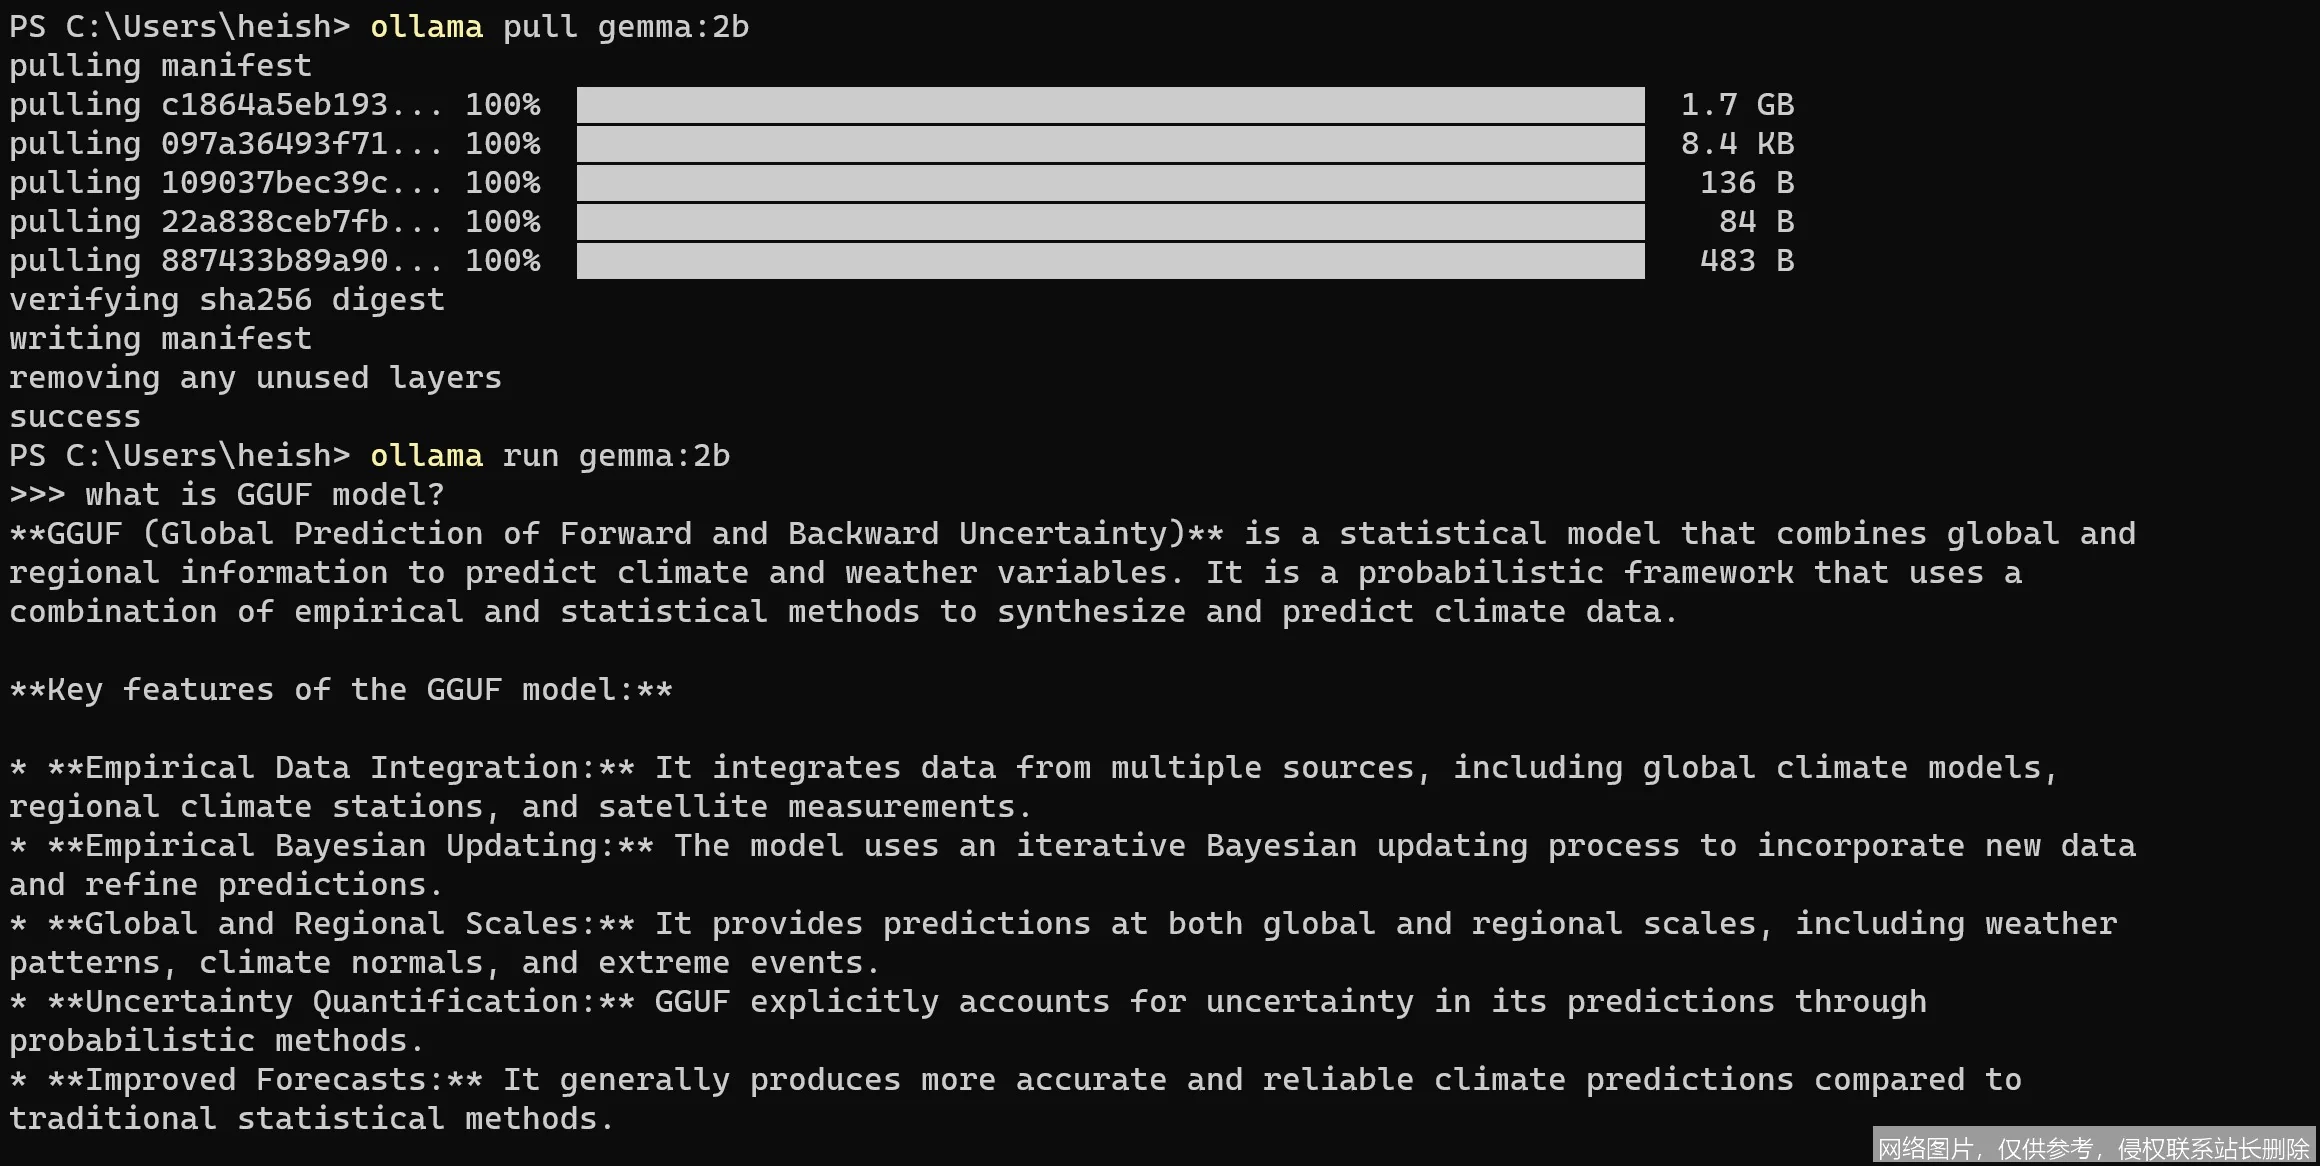Screen dimensions: 2320x1166
Task: Click the "success" status line
Action: pos(75,417)
